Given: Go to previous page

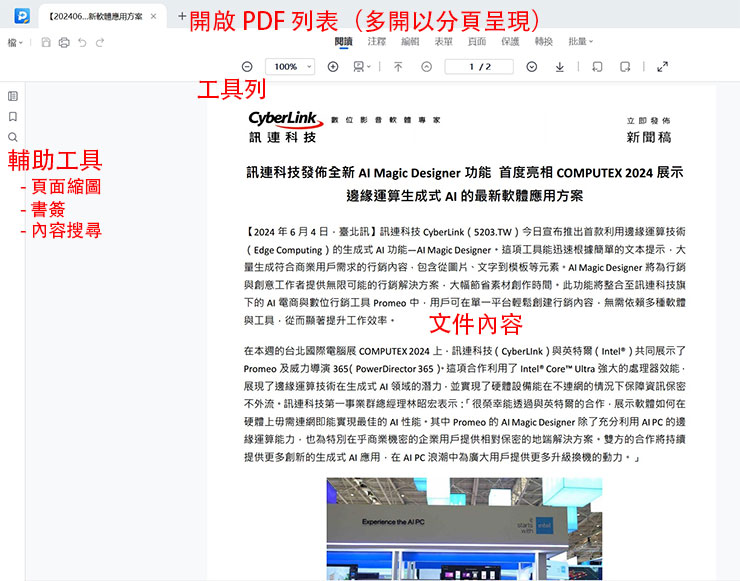Looking at the screenshot, I should click(x=426, y=67).
